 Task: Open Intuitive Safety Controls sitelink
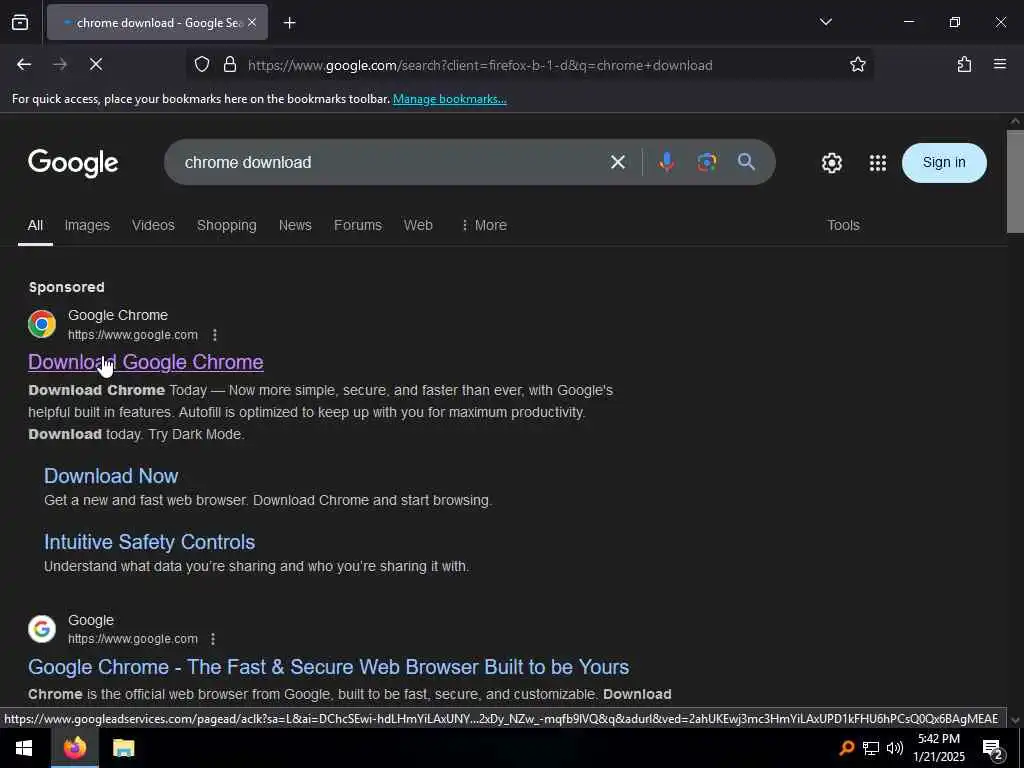coord(149,542)
